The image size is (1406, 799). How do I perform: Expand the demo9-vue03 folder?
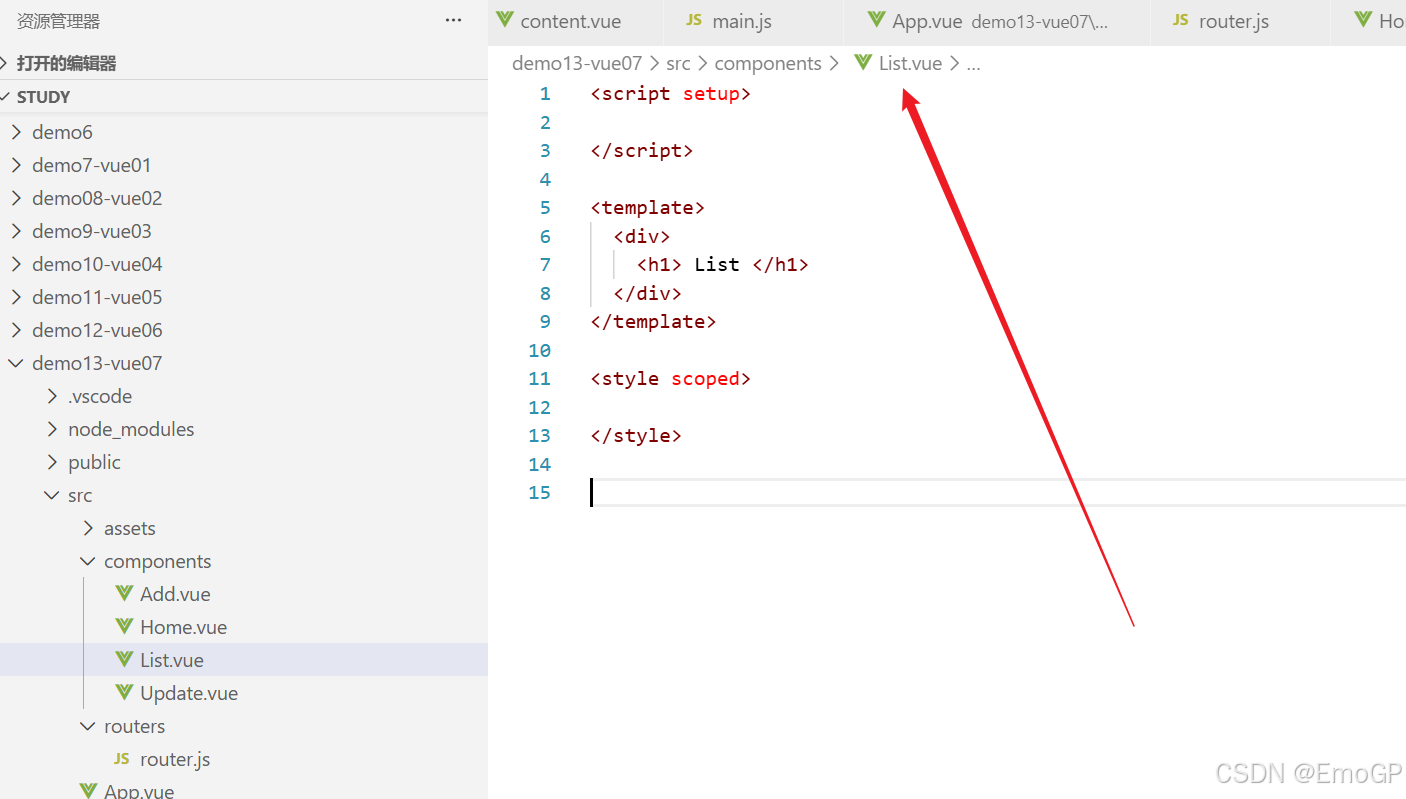244,231
